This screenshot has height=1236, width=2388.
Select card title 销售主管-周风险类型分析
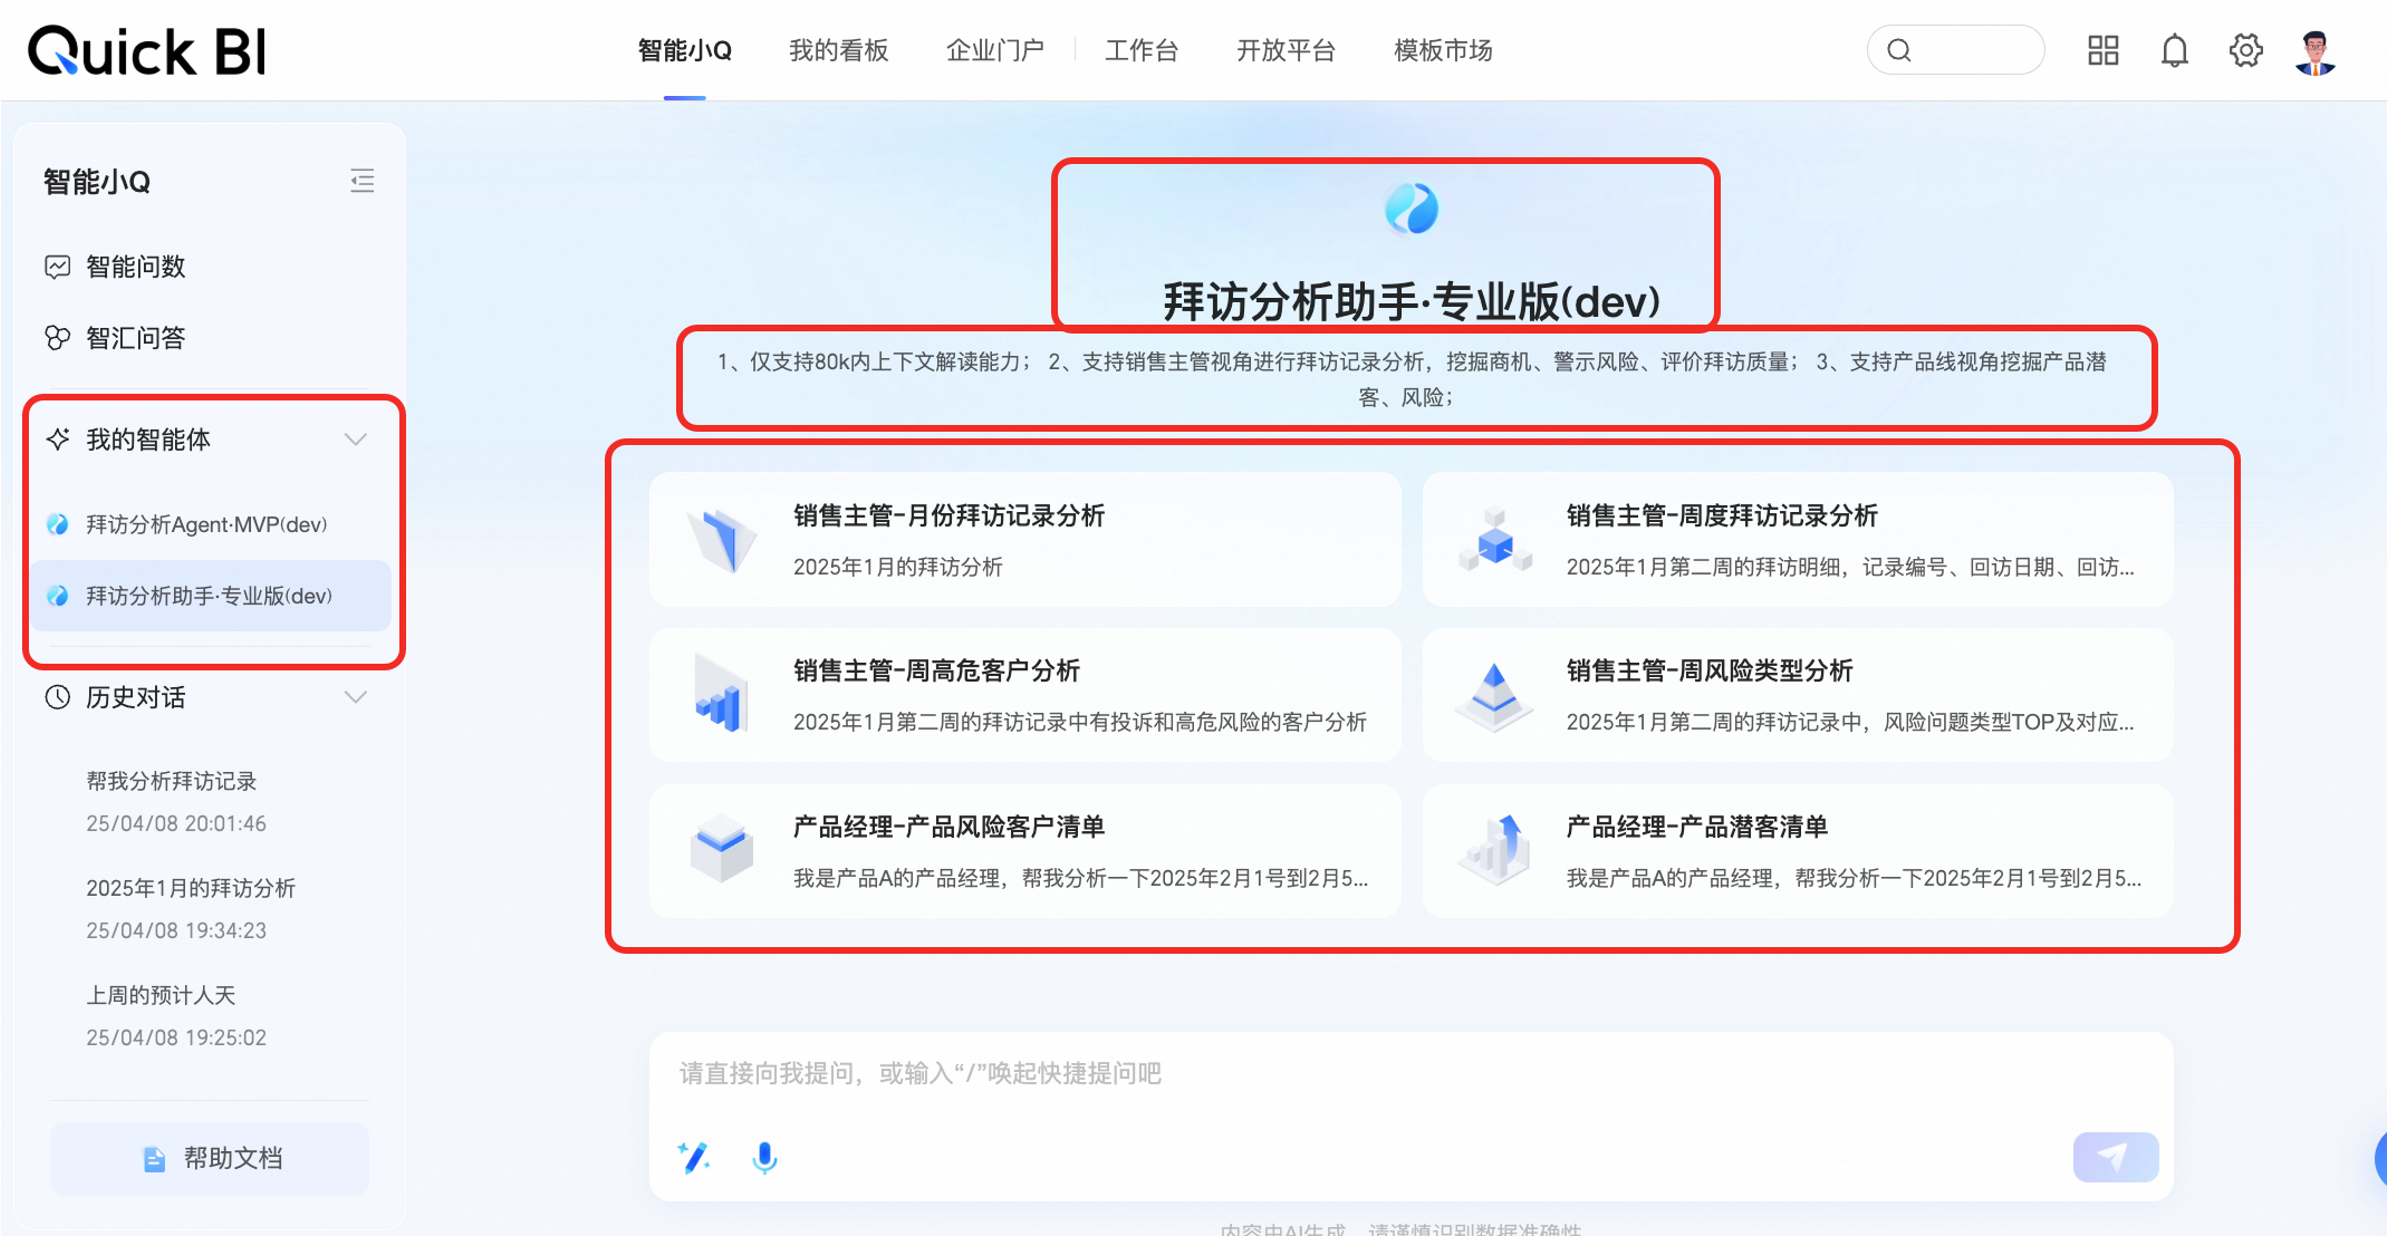[x=1710, y=671]
